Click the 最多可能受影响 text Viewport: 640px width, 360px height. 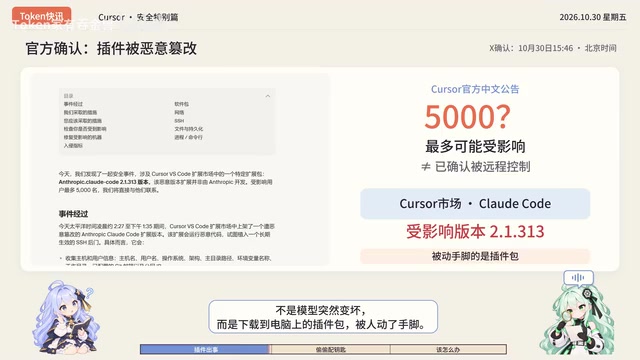tap(475, 146)
